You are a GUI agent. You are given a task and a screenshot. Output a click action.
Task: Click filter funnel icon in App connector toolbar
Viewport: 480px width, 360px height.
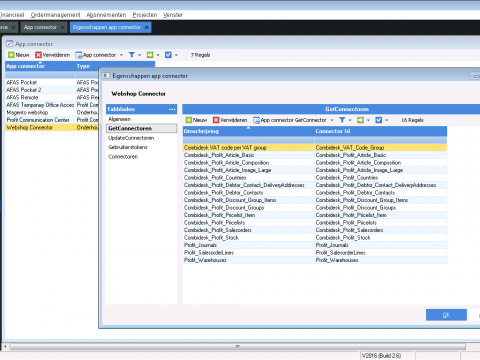point(132,55)
